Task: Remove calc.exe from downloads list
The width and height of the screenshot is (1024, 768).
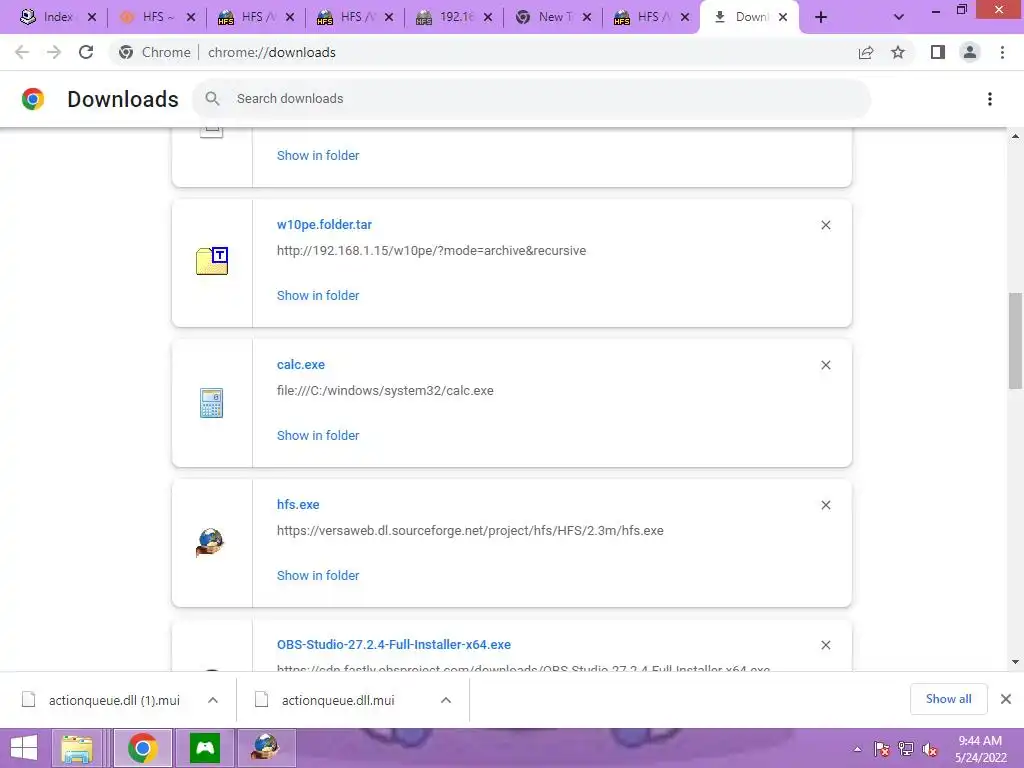Action: click(825, 365)
